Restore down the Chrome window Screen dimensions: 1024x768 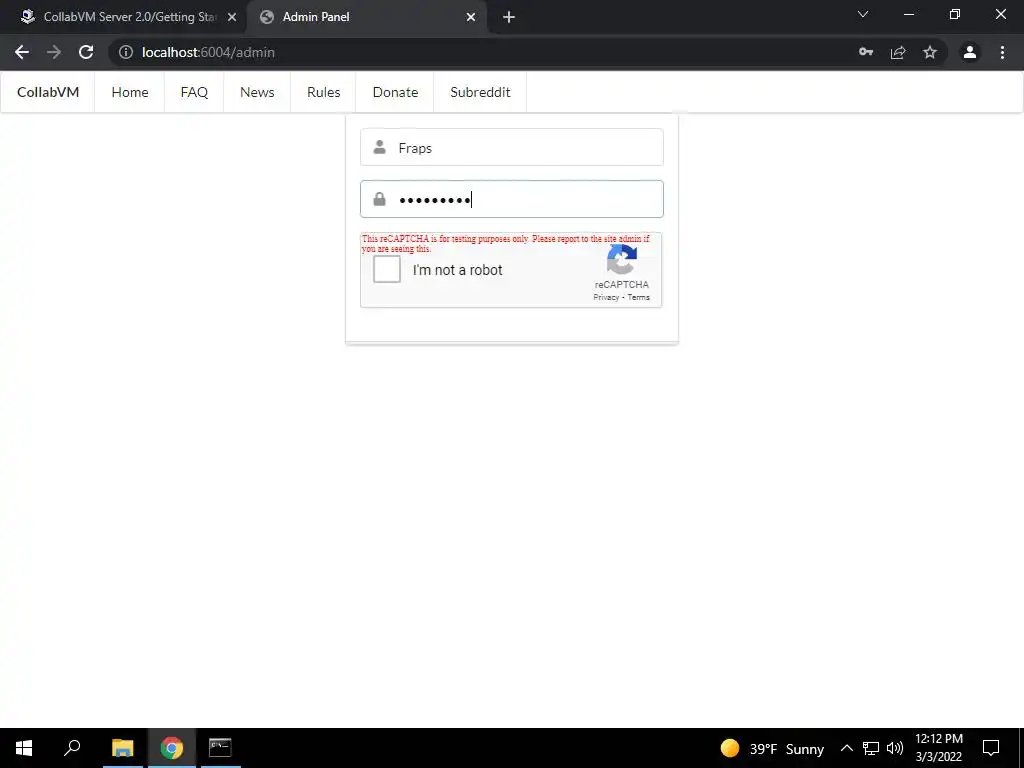pyautogui.click(x=955, y=14)
